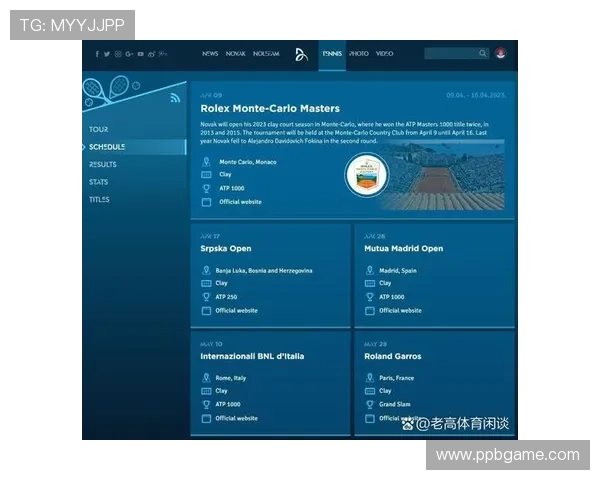Open the Mutua Madrid Open title

click(404, 249)
